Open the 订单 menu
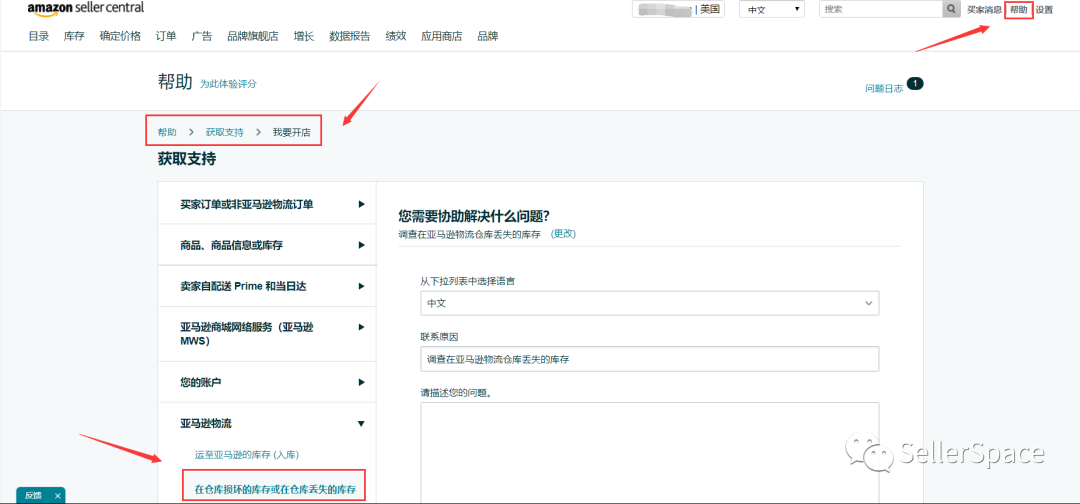The width and height of the screenshot is (1080, 504). tap(166, 36)
